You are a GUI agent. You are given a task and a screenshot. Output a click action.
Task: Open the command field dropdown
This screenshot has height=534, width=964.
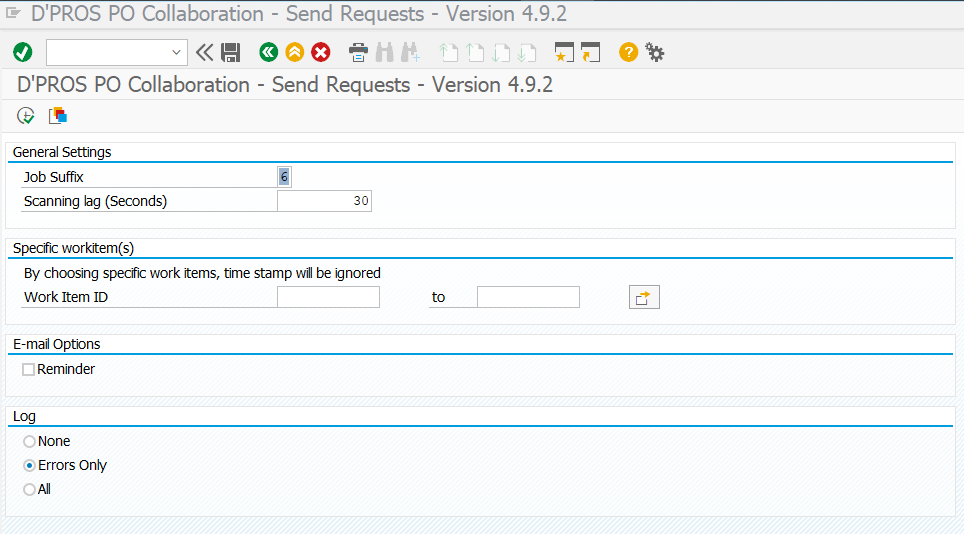click(x=176, y=52)
